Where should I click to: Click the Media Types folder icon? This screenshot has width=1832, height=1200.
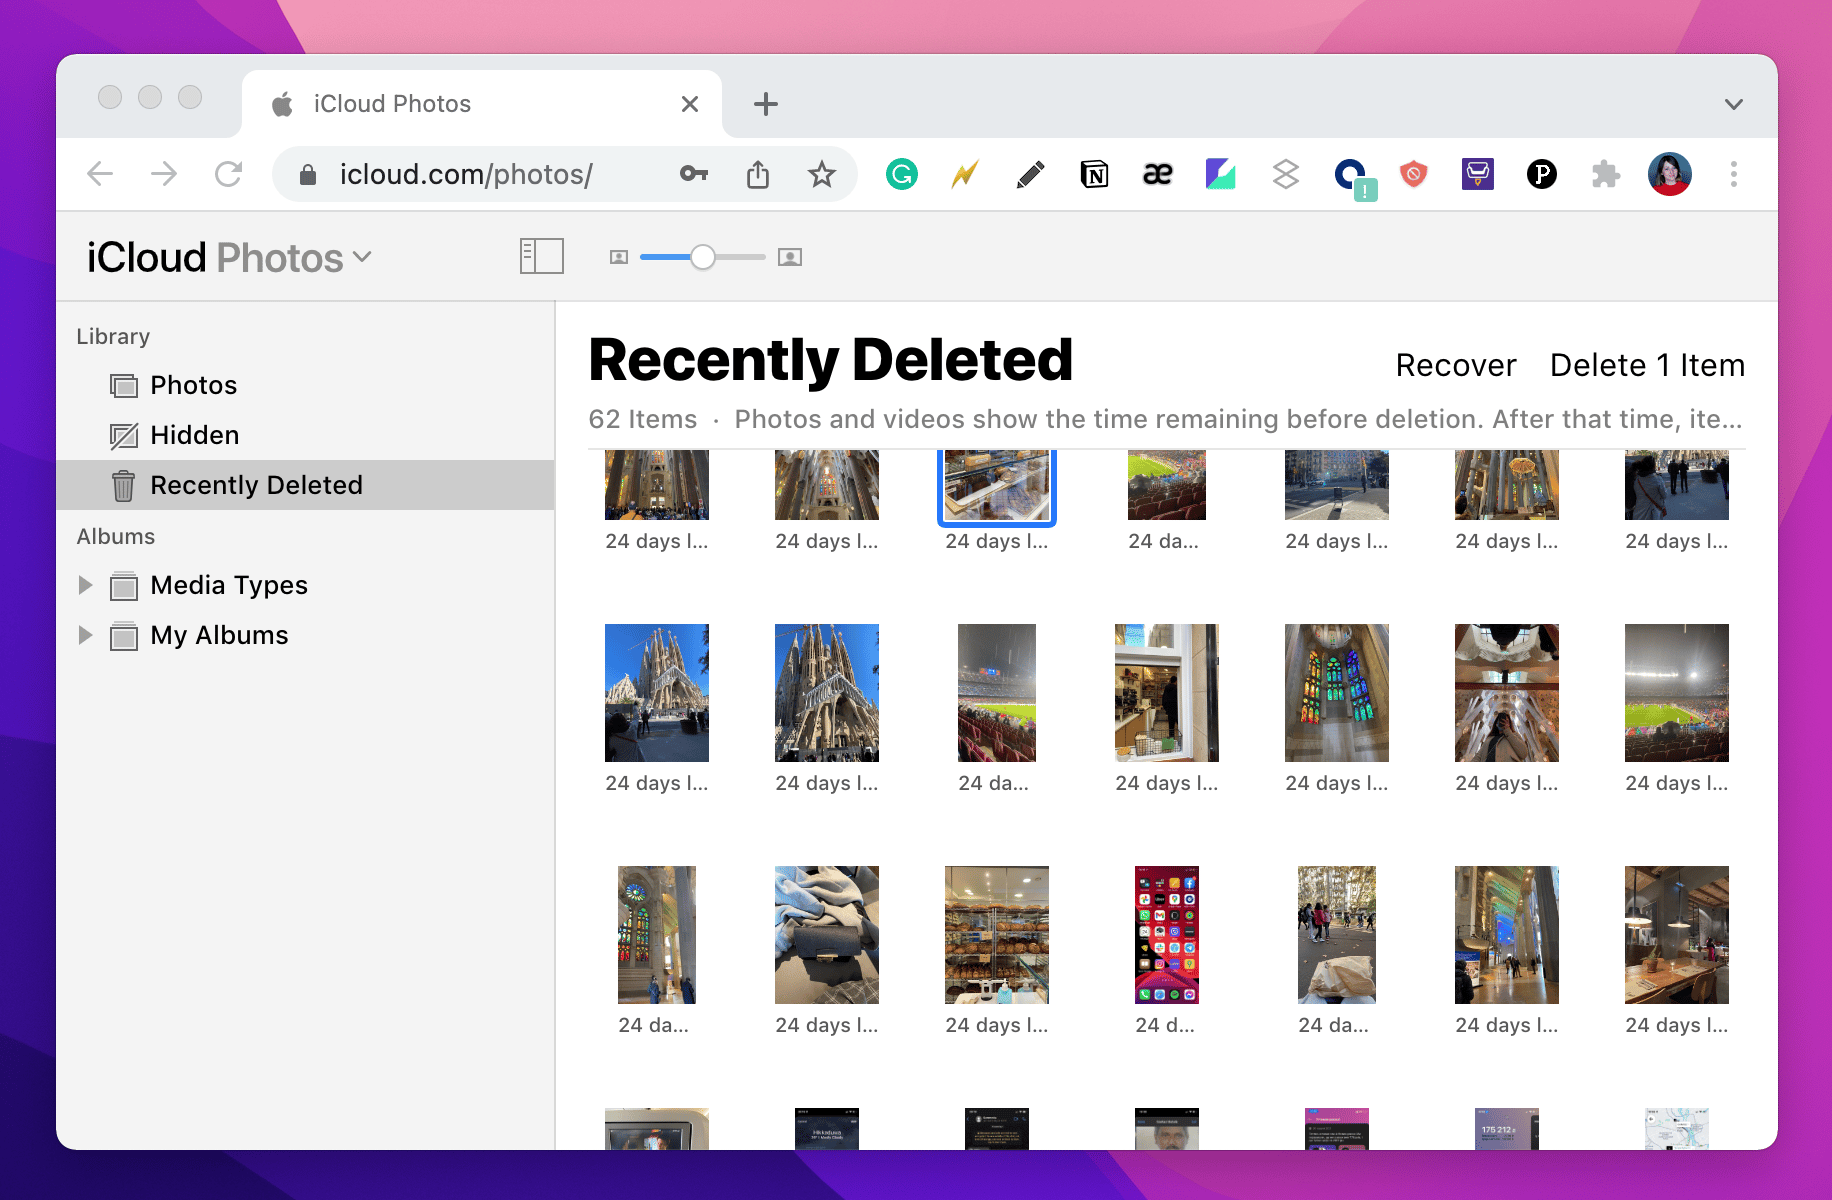[123, 585]
